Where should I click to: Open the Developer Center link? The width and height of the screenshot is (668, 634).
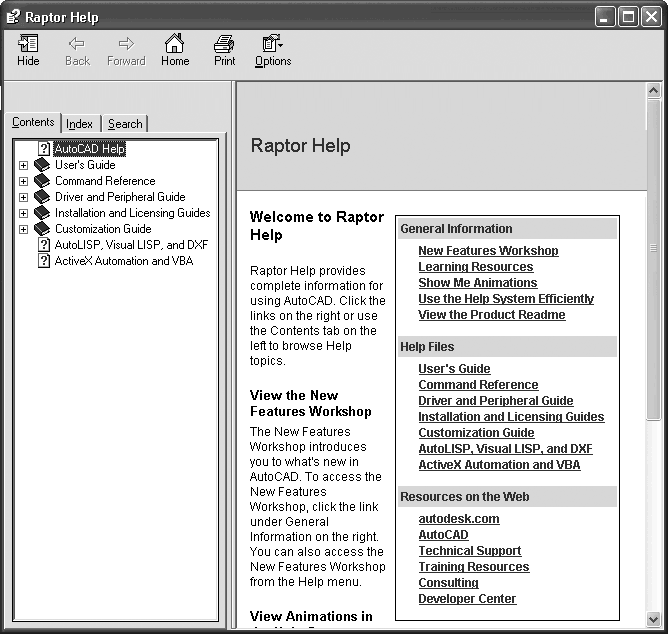[467, 599]
